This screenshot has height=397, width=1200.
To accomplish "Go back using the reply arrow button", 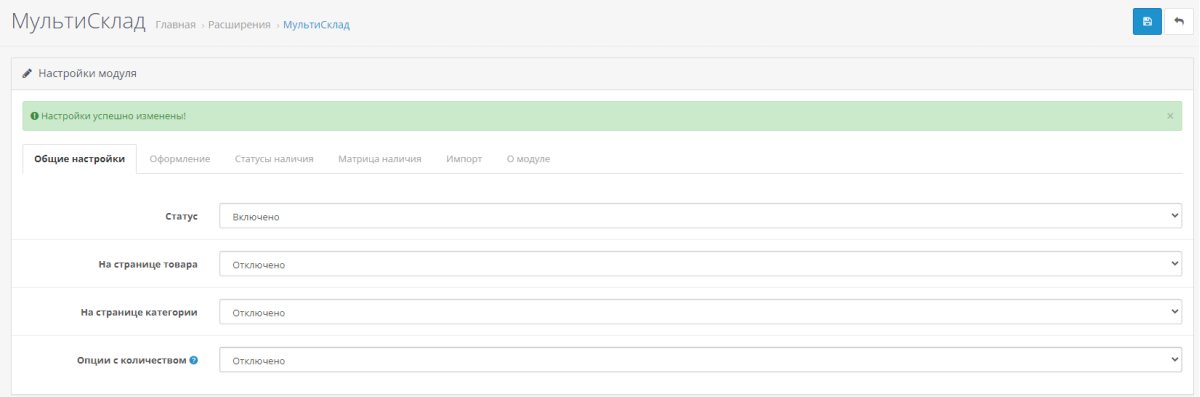I will (x=1179, y=21).
